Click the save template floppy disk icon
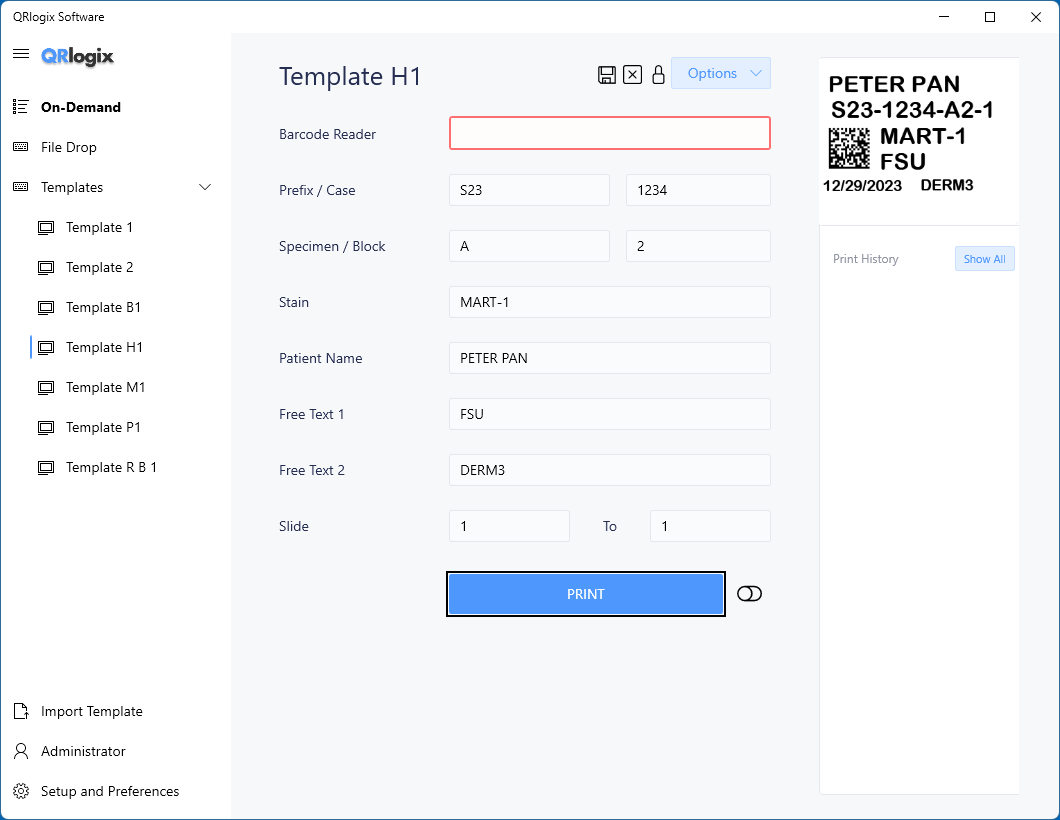 pos(606,75)
